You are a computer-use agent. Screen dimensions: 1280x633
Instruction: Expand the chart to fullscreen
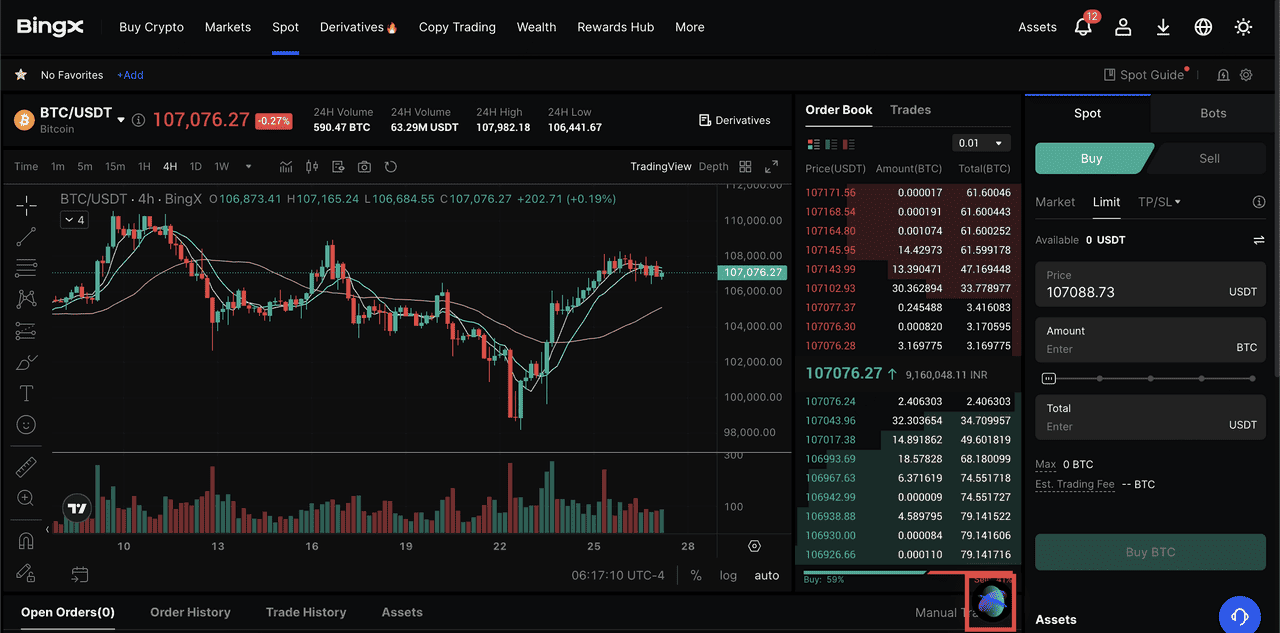[771, 167]
